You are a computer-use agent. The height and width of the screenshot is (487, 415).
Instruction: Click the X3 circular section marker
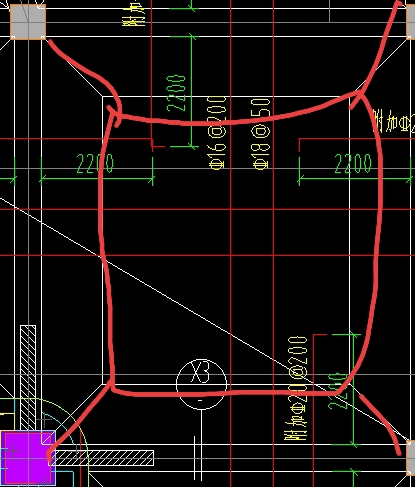pyautogui.click(x=201, y=384)
